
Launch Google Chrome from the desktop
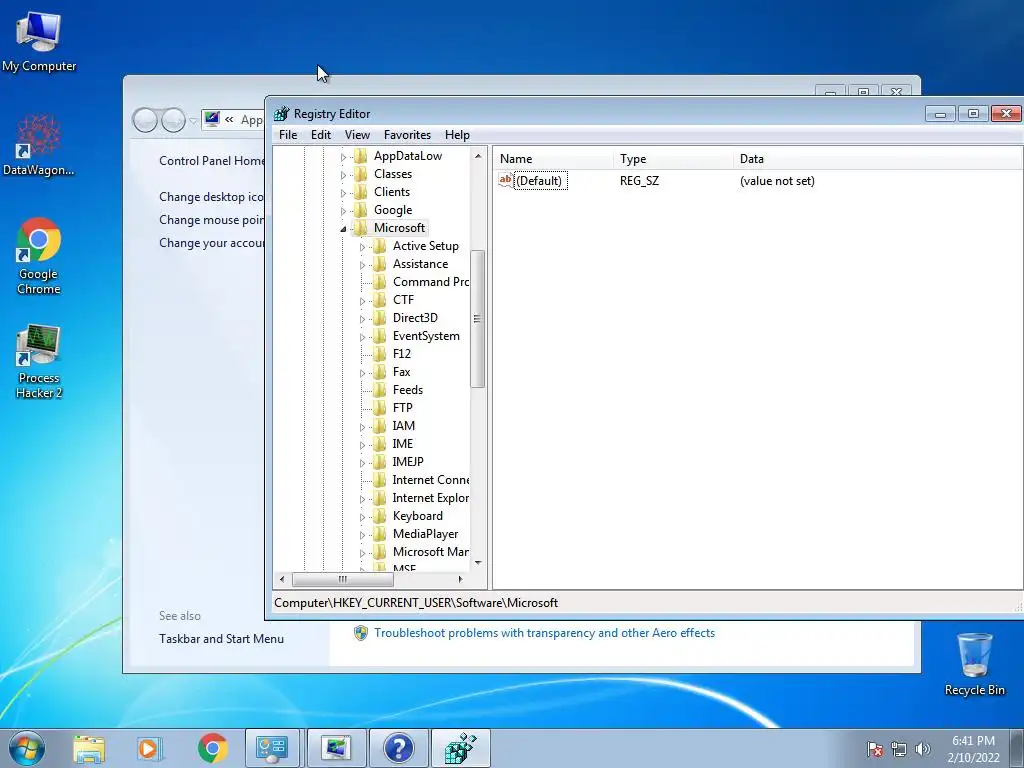(39, 255)
